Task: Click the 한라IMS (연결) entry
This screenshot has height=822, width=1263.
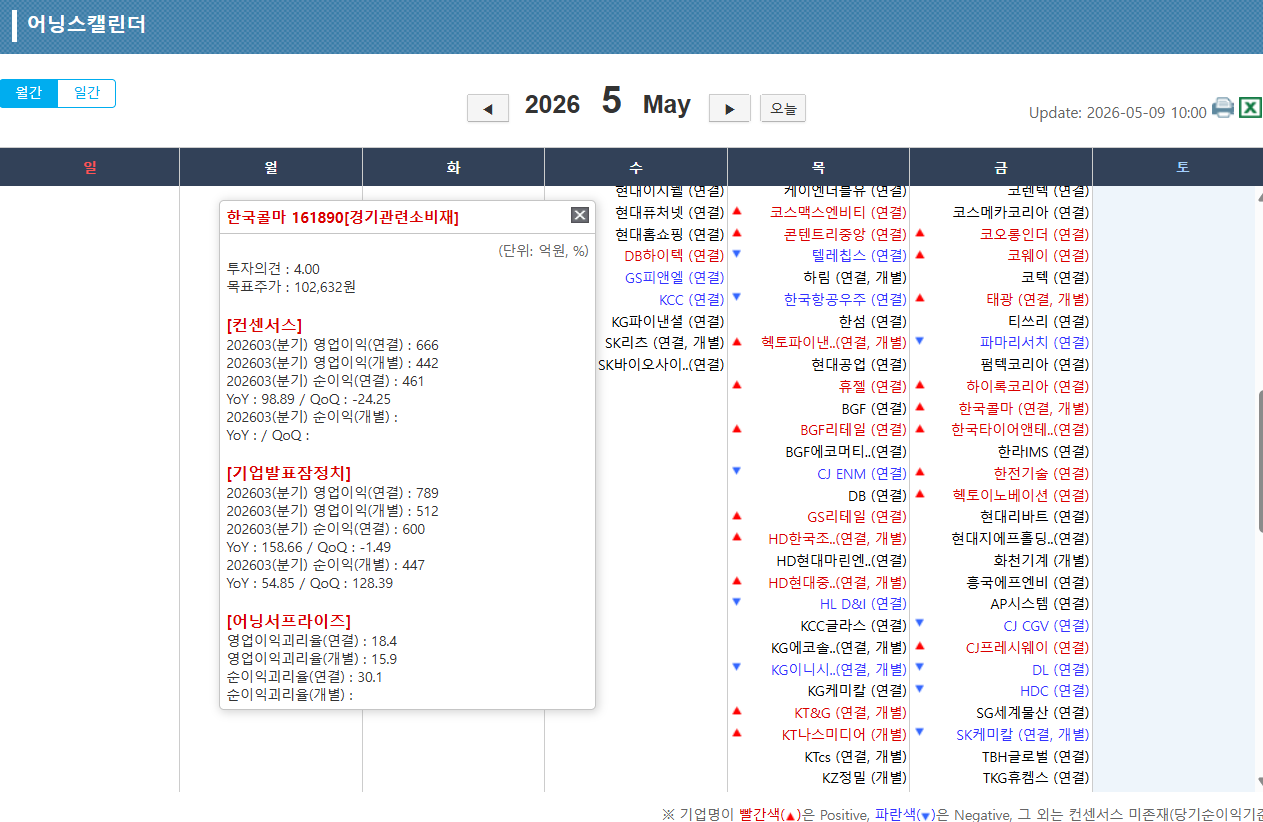Action: point(1043,451)
